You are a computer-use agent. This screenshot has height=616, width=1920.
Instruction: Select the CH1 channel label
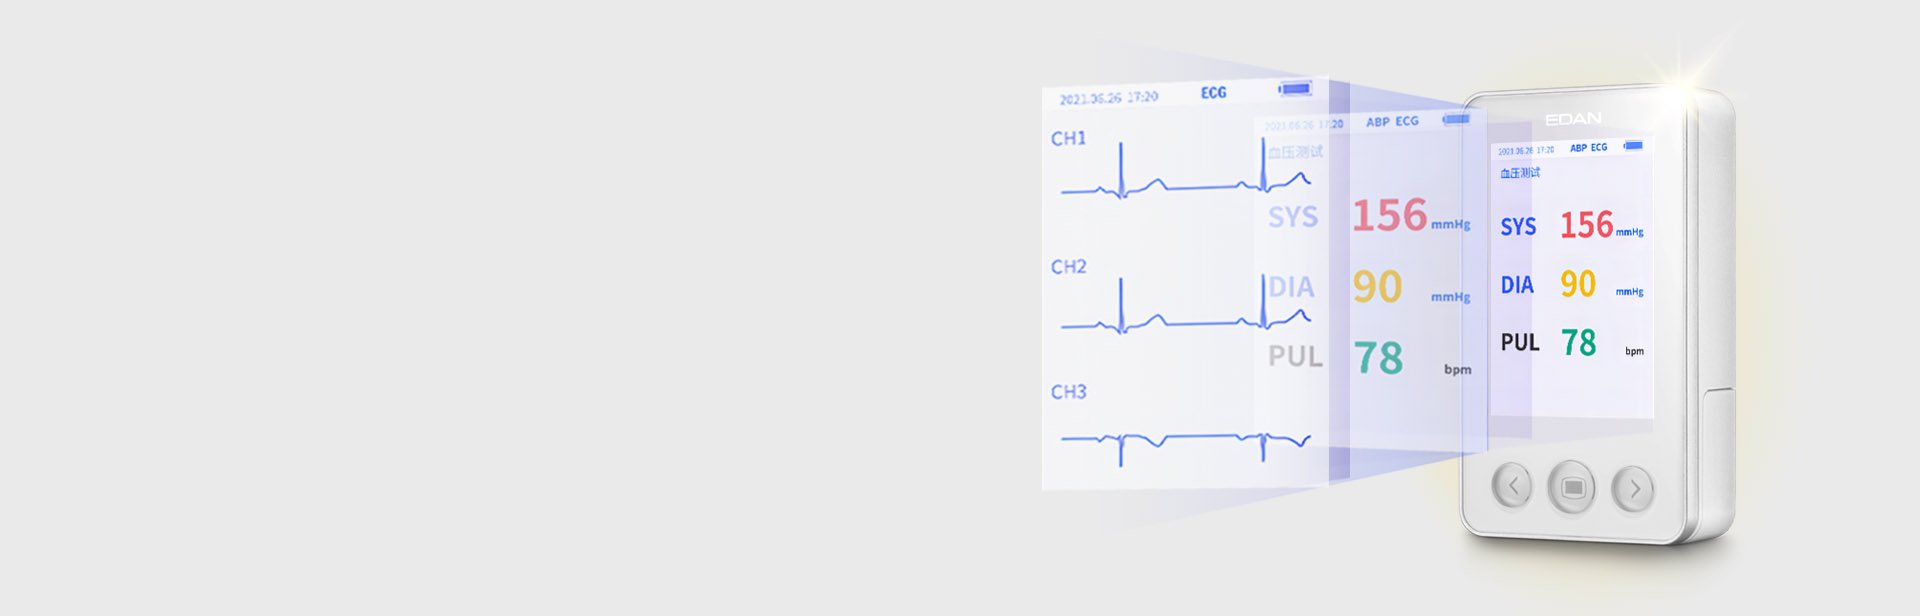pos(1068,138)
